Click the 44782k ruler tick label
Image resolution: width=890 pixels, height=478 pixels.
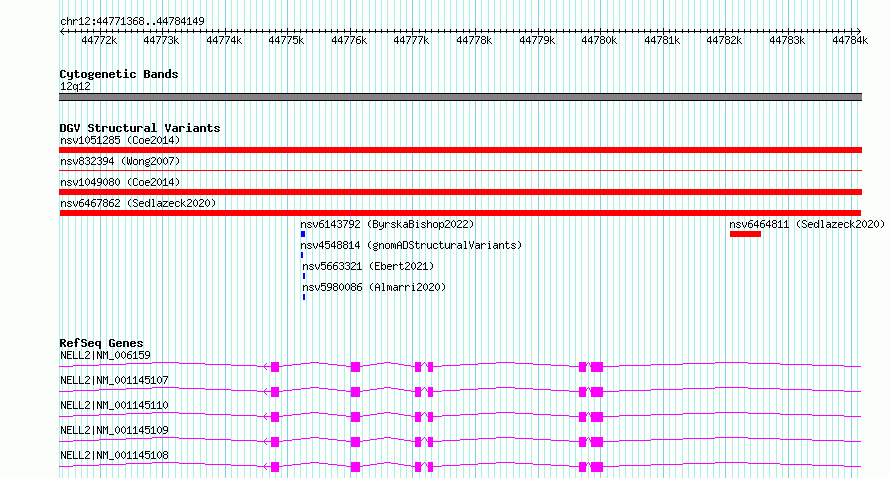(x=724, y=40)
